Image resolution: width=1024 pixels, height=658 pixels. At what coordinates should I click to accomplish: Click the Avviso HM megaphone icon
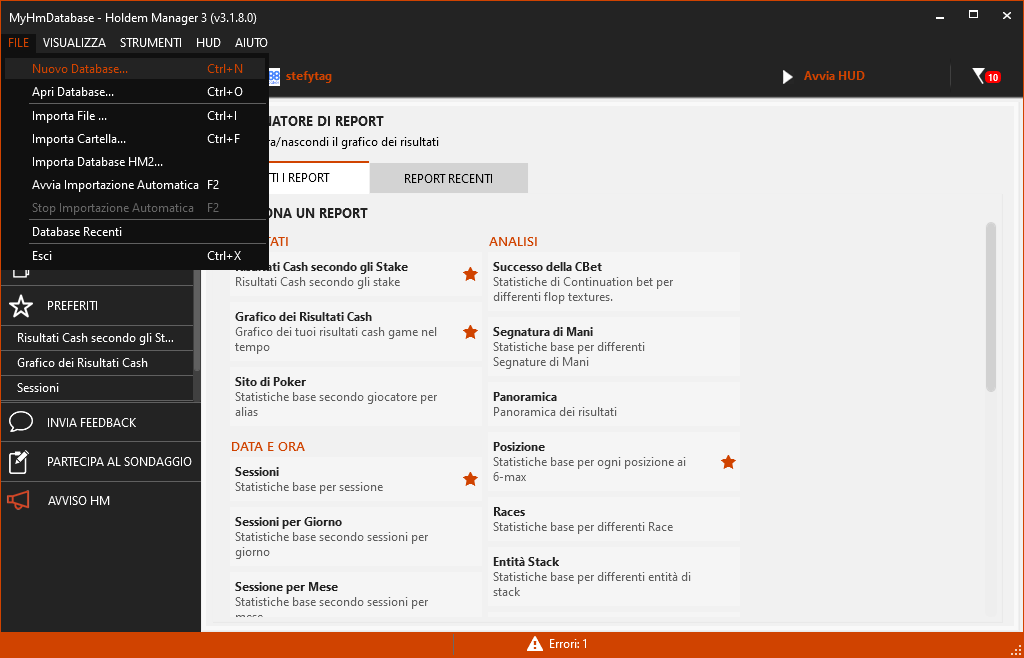coord(18,500)
